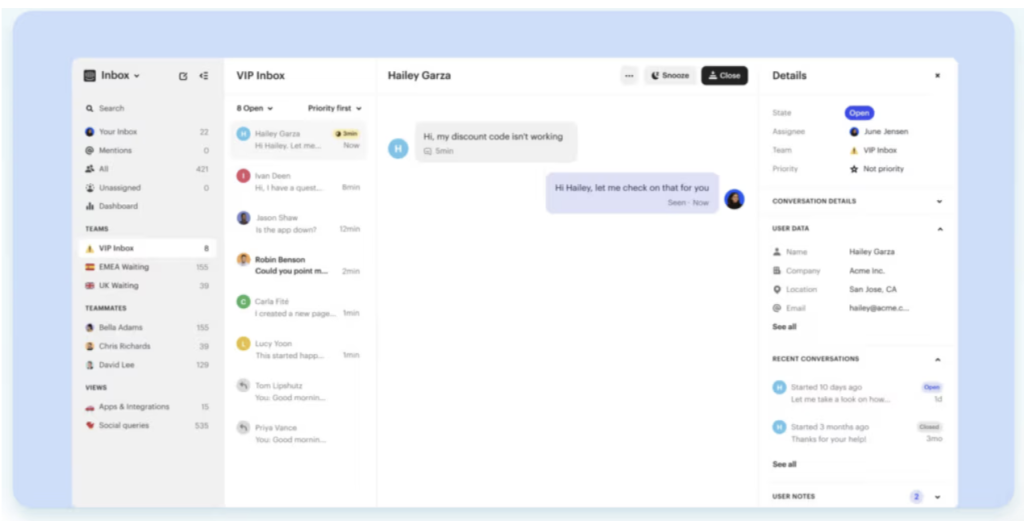
Task: Open the 8 Open status filter dropdown
Action: (255, 108)
